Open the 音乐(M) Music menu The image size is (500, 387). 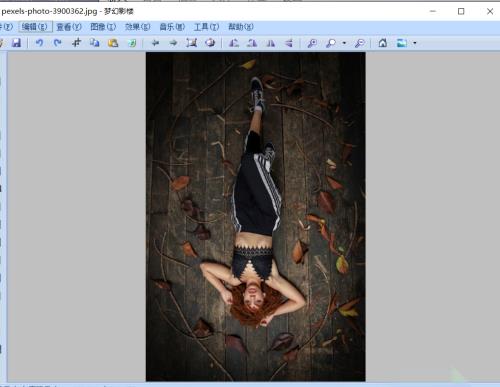(x=172, y=27)
